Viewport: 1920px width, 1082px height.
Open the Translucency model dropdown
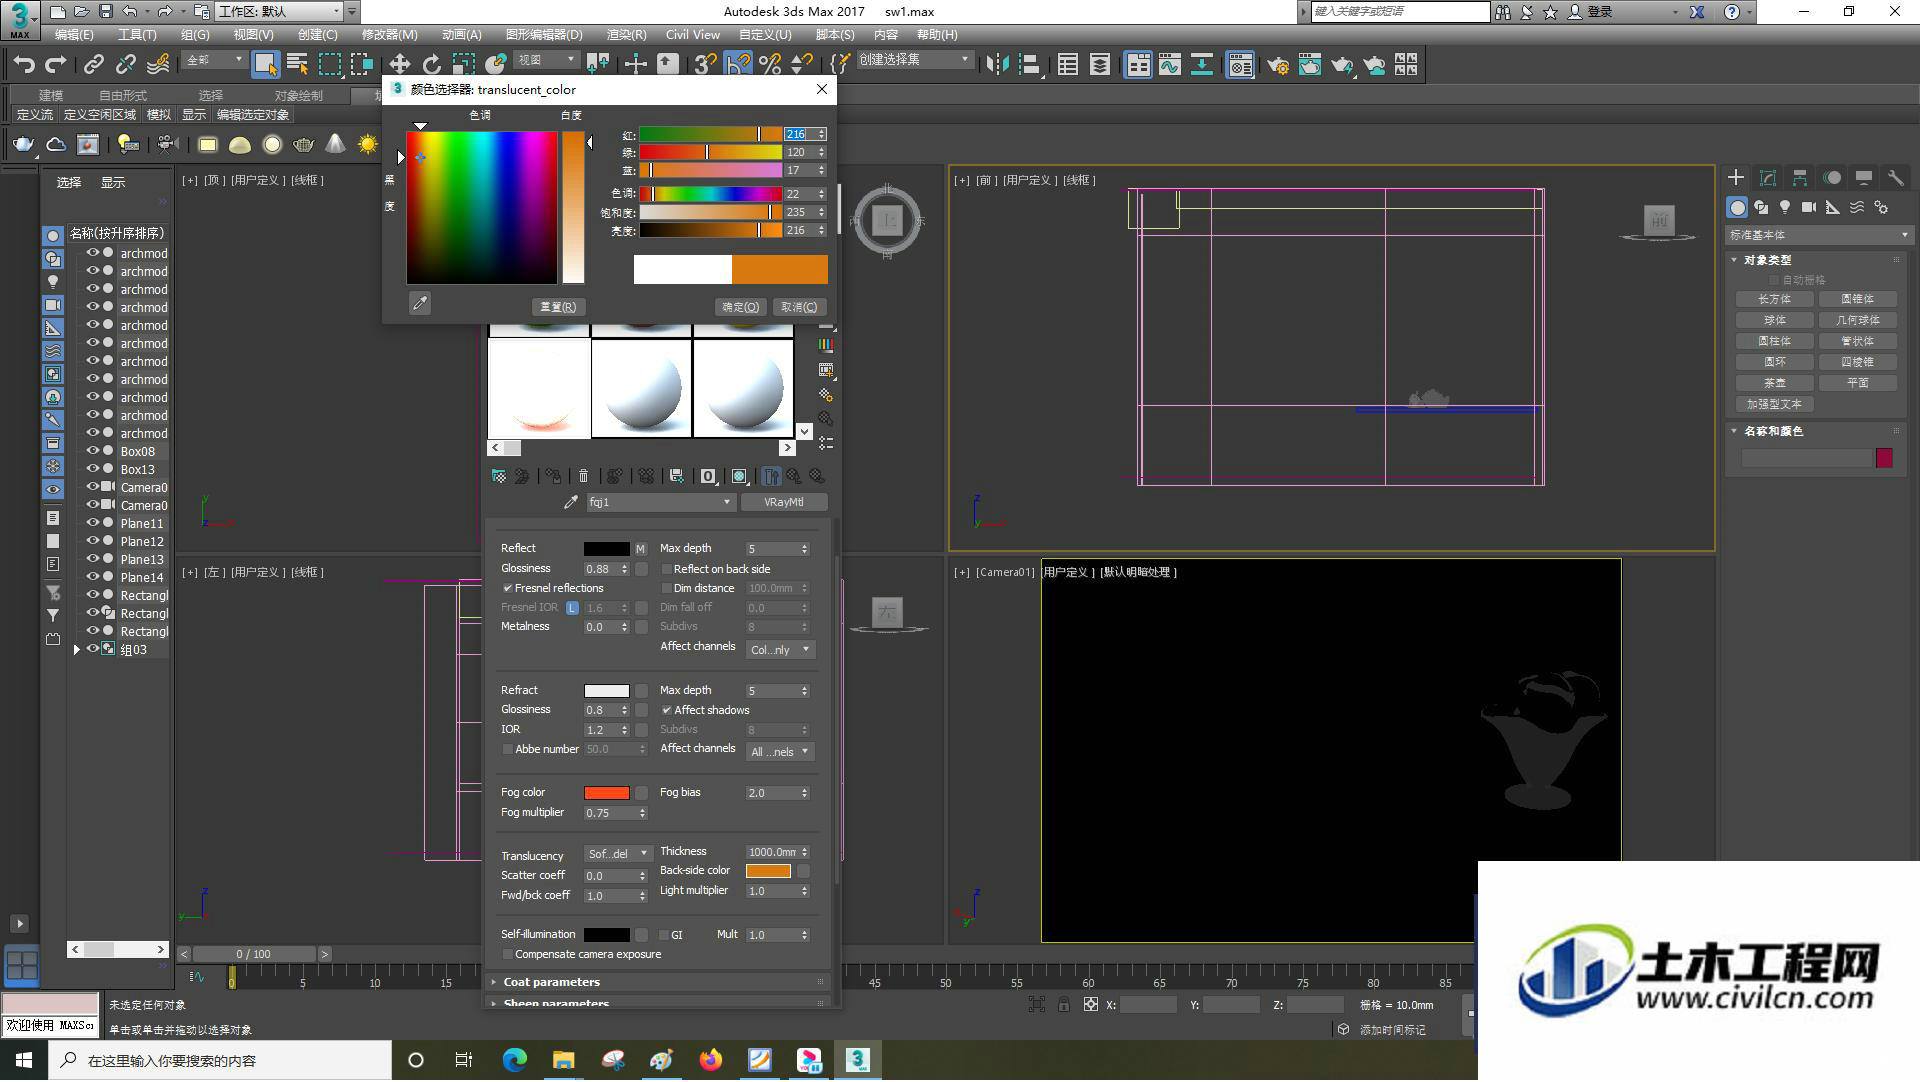coord(617,854)
